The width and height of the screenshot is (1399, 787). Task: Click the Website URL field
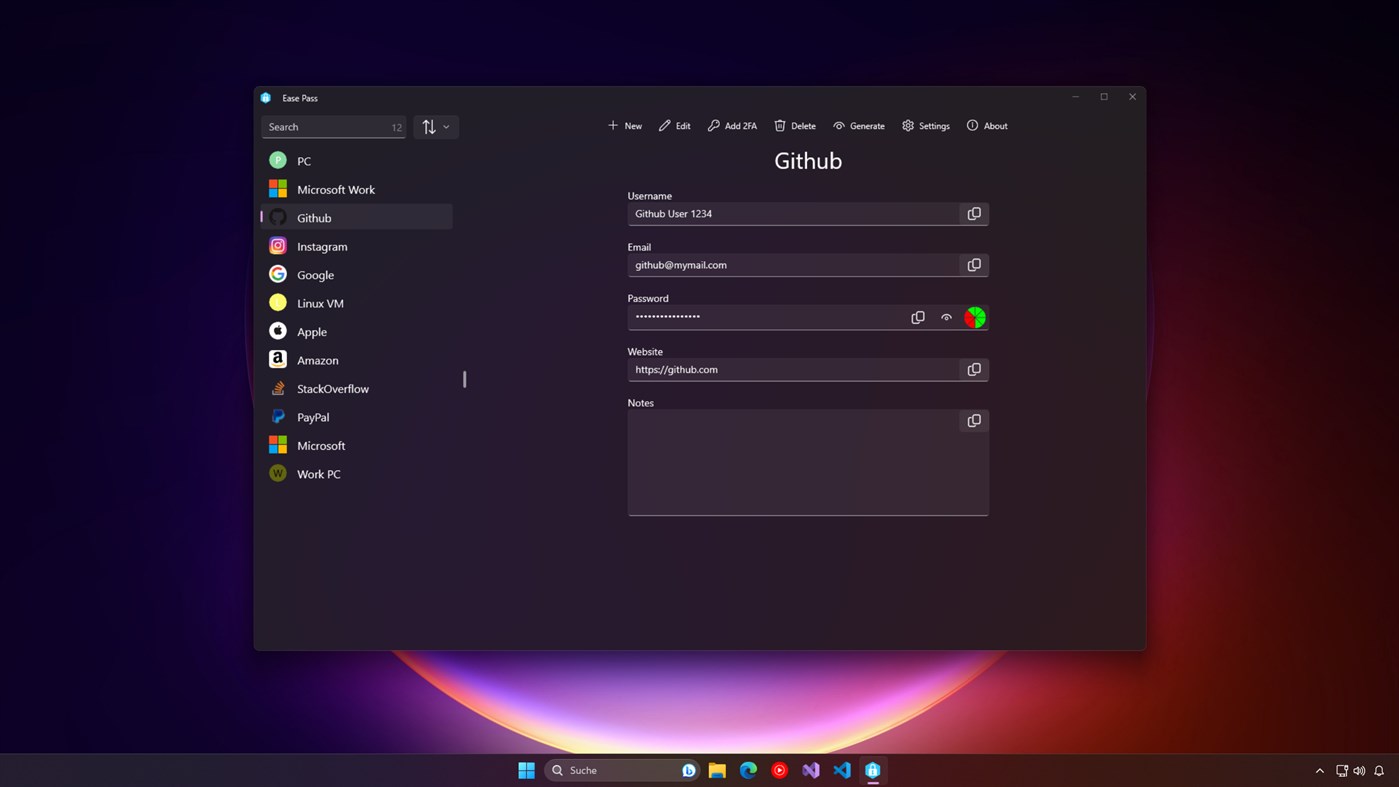click(793, 370)
